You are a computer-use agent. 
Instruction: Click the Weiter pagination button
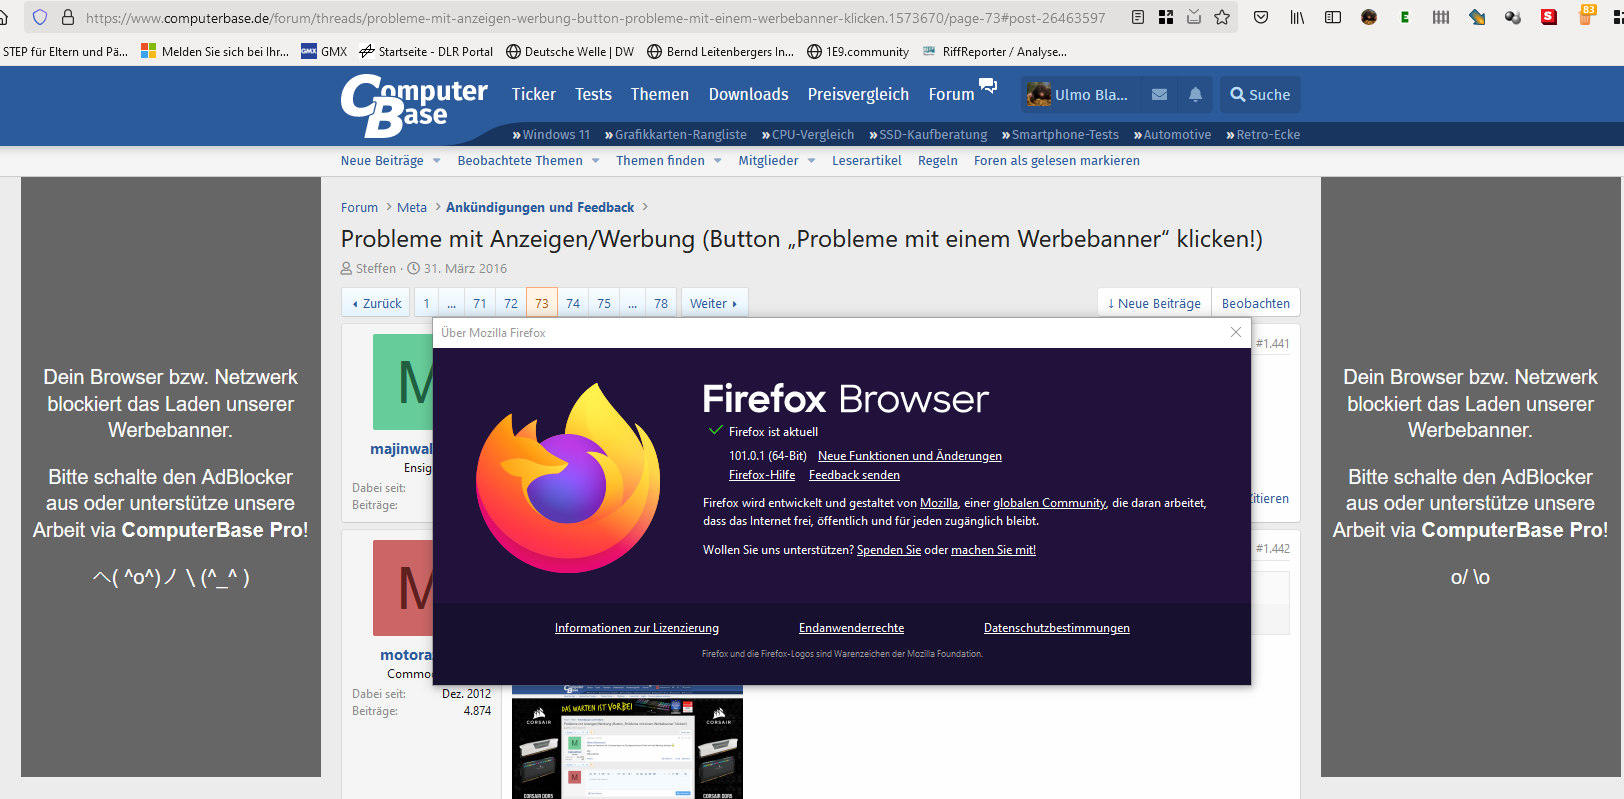click(x=713, y=303)
